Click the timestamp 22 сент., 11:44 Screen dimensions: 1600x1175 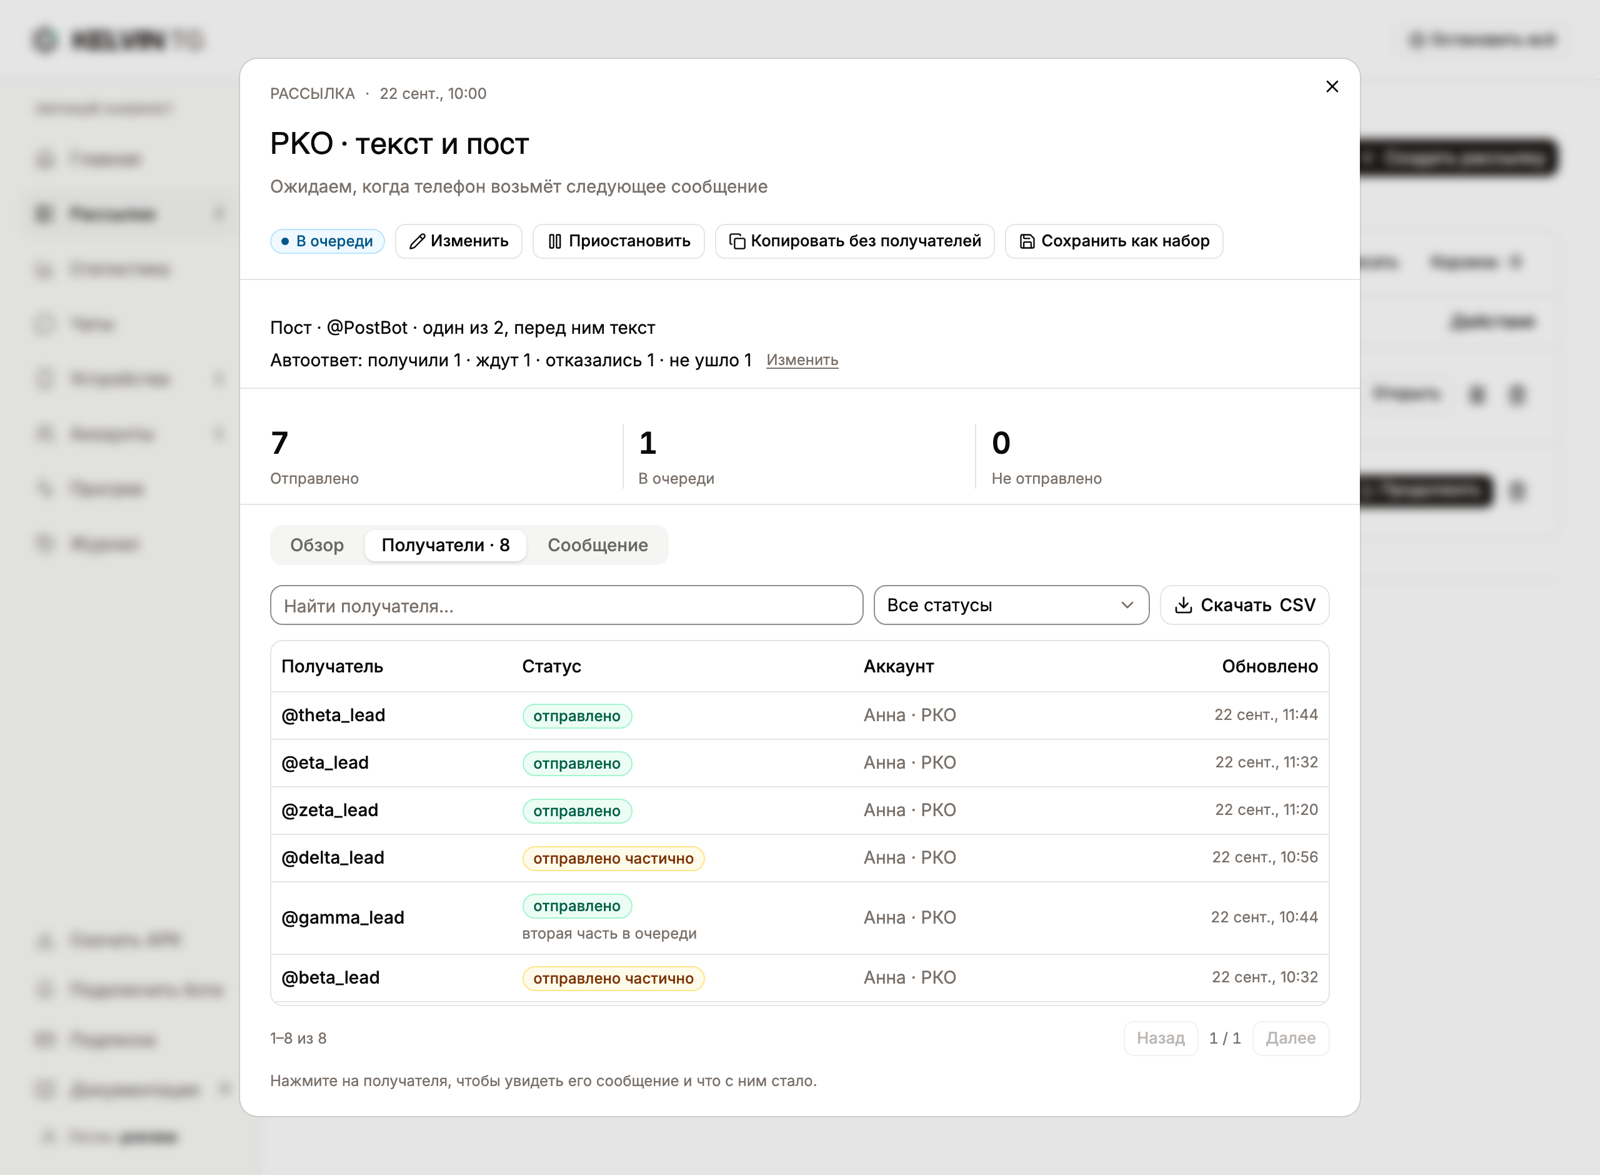[1265, 715]
